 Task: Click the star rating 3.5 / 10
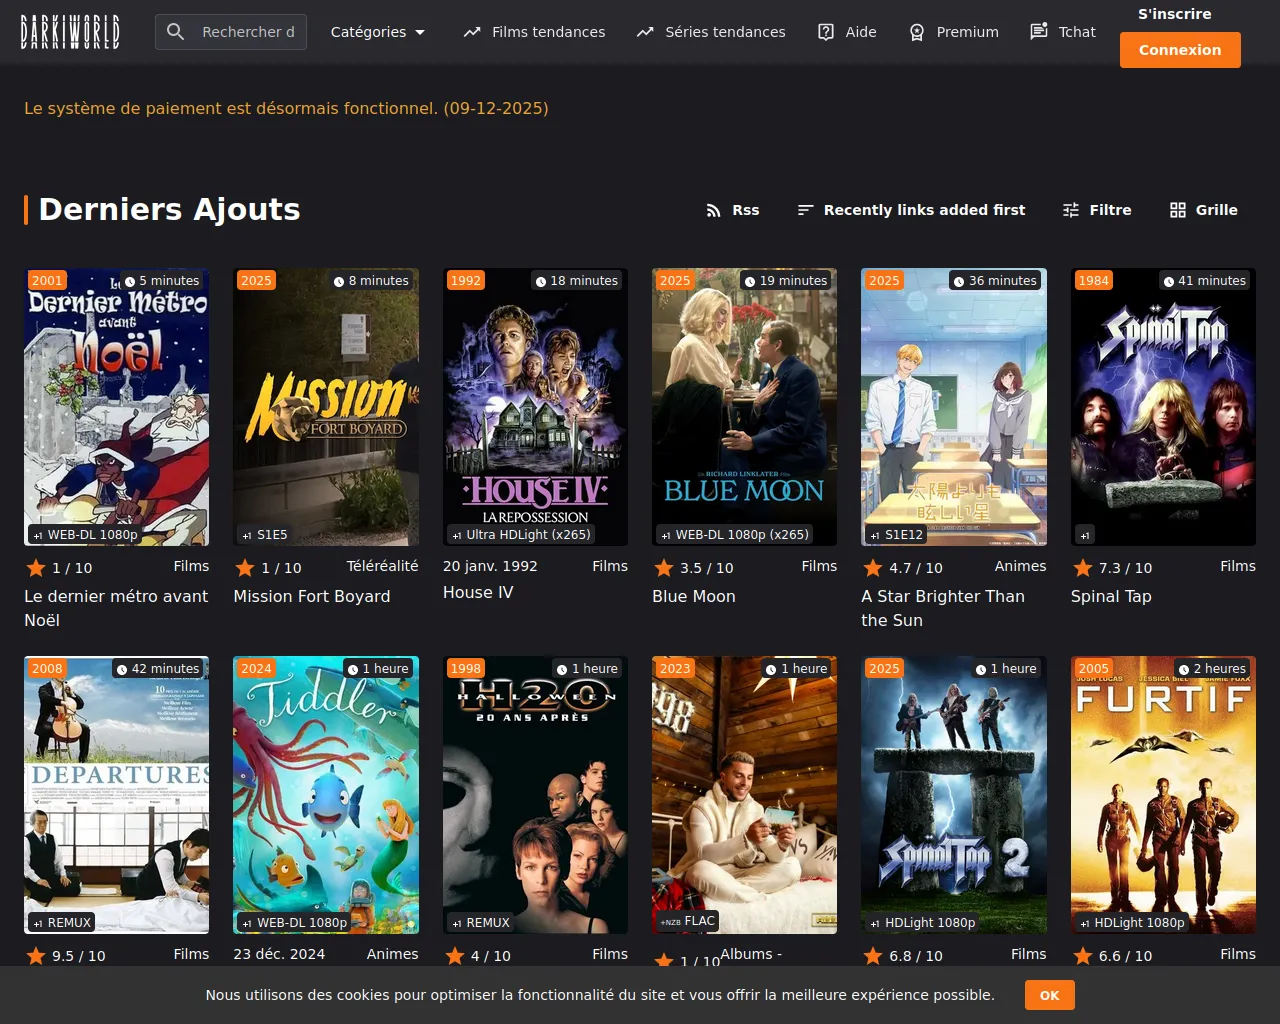tap(694, 568)
